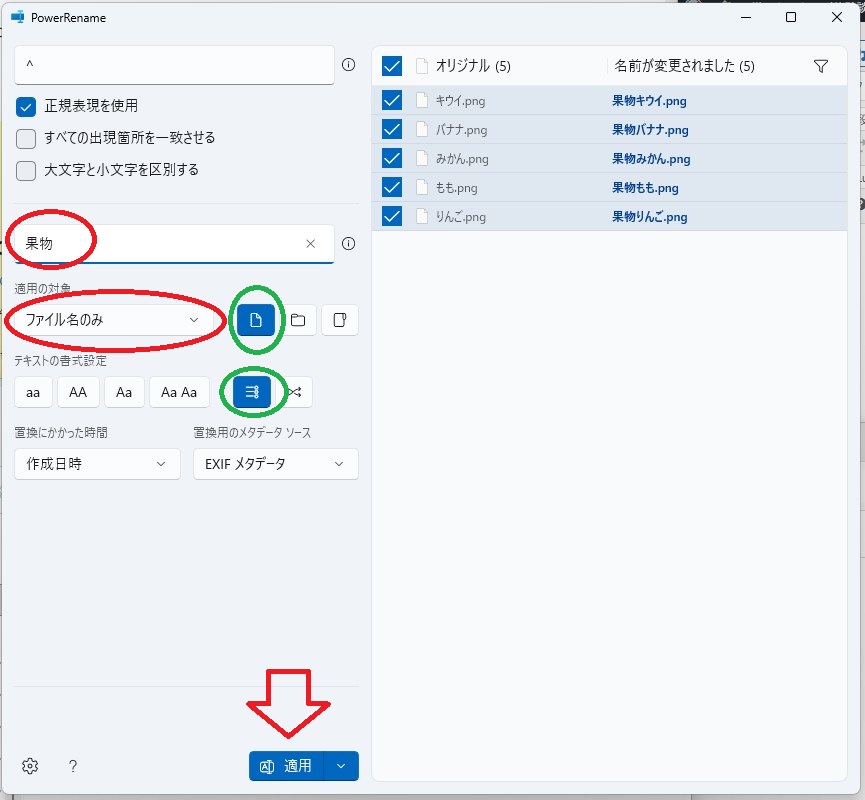The width and height of the screenshot is (865, 800).
Task: Open help with the question mark icon
Action: pos(73,766)
